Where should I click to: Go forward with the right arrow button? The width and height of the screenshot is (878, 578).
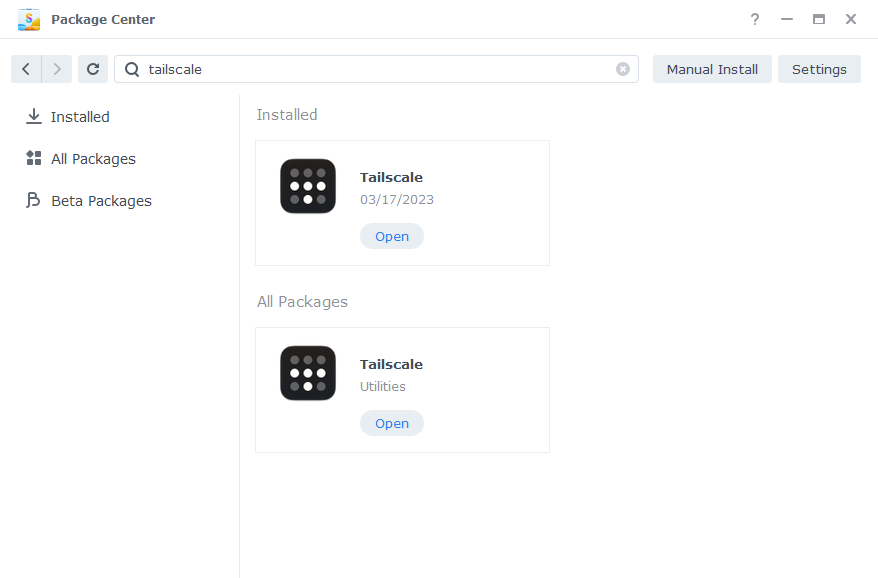[57, 69]
